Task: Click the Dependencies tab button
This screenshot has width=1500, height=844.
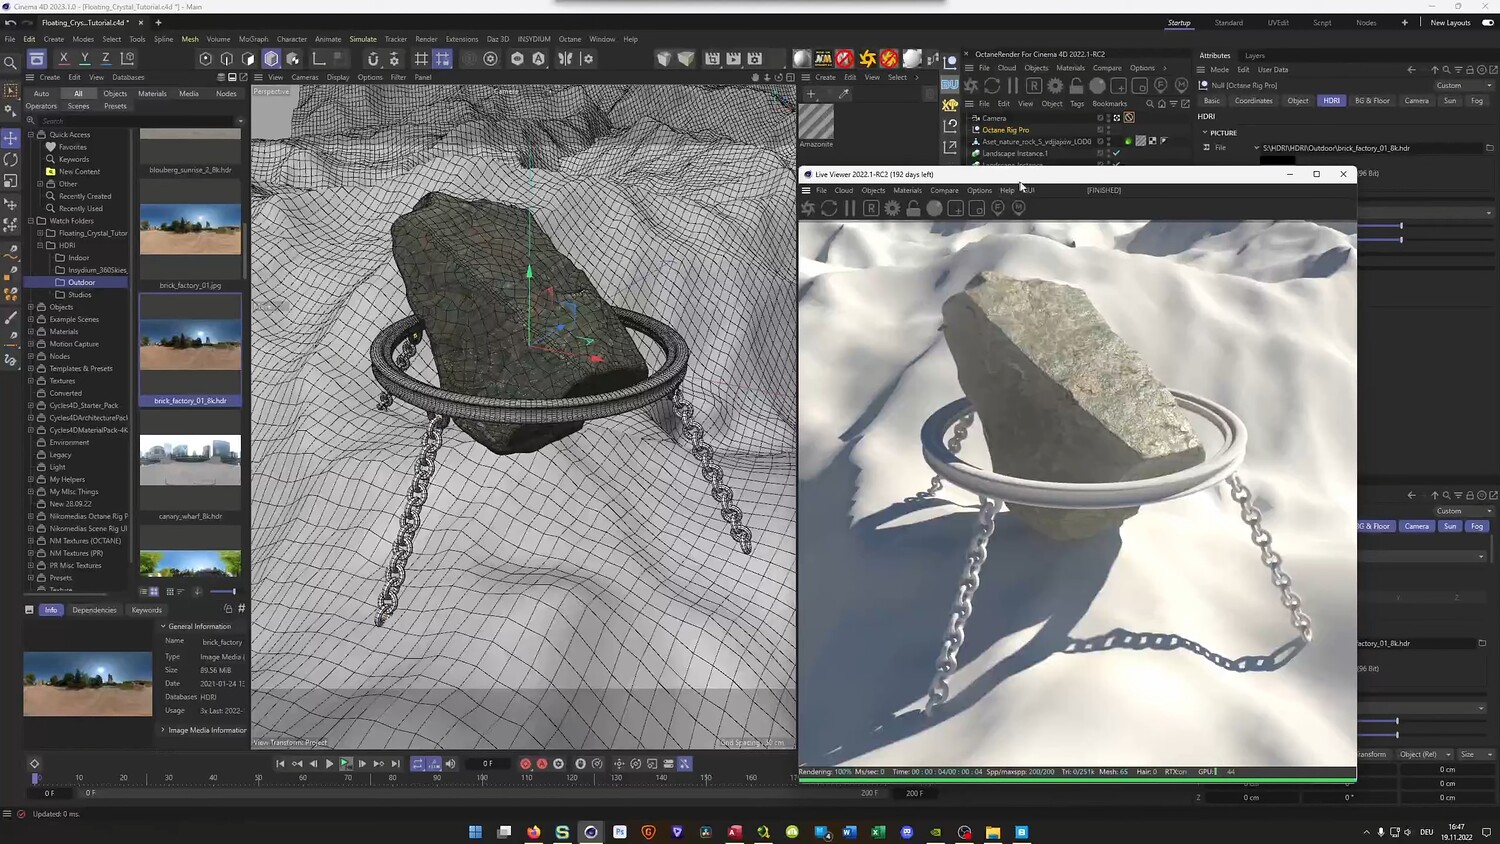Action: click(x=94, y=610)
